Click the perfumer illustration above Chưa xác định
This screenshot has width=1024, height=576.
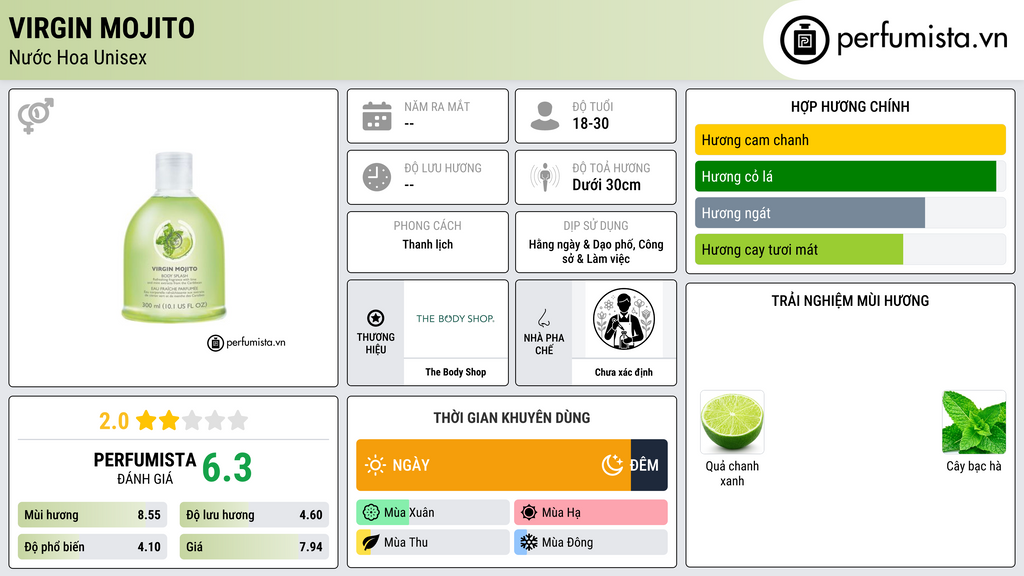click(x=624, y=319)
